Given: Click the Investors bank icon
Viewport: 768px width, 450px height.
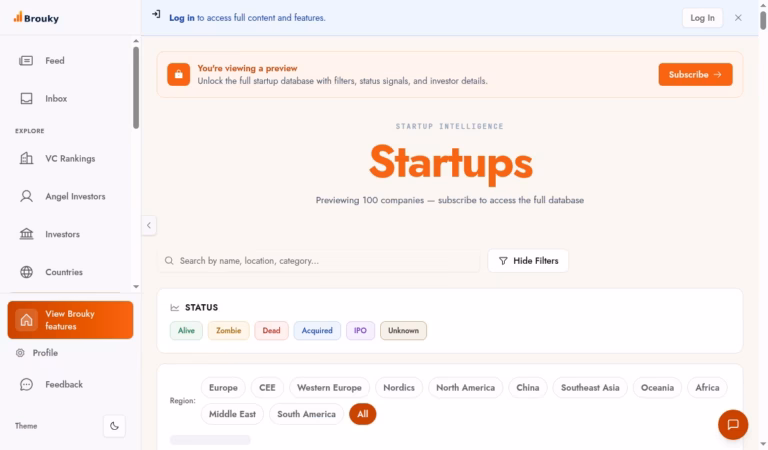Looking at the screenshot, I should click(26, 234).
